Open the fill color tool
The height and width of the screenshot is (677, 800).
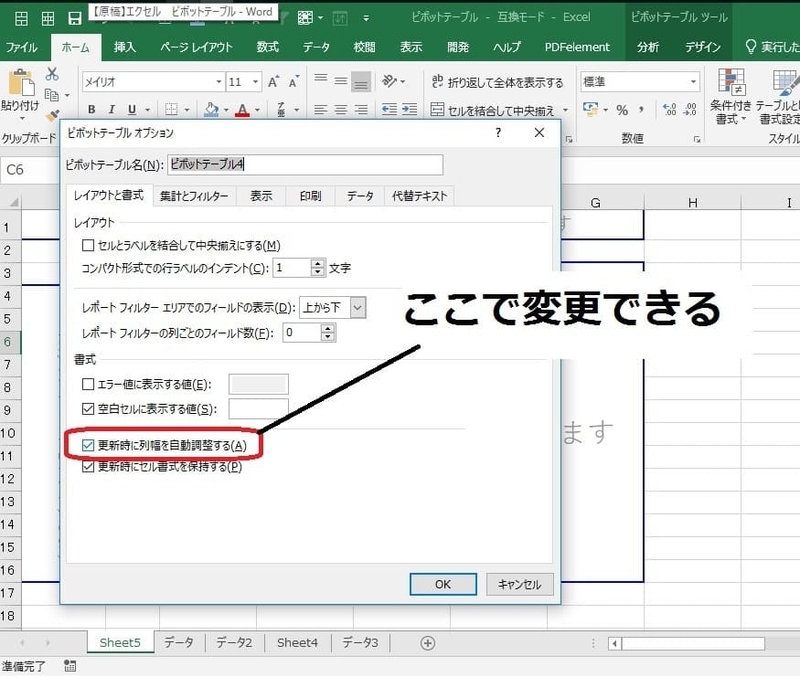point(212,107)
